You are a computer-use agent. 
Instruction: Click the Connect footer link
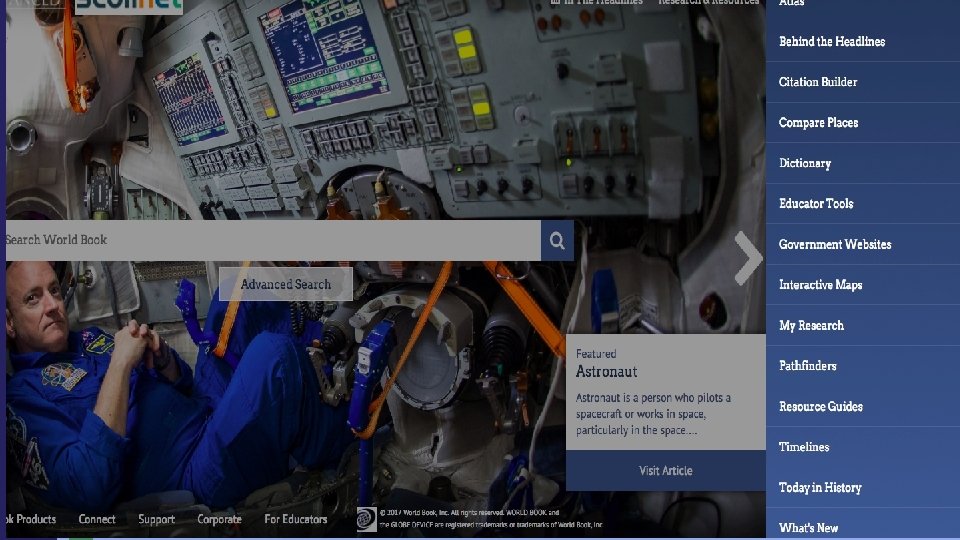(x=97, y=519)
